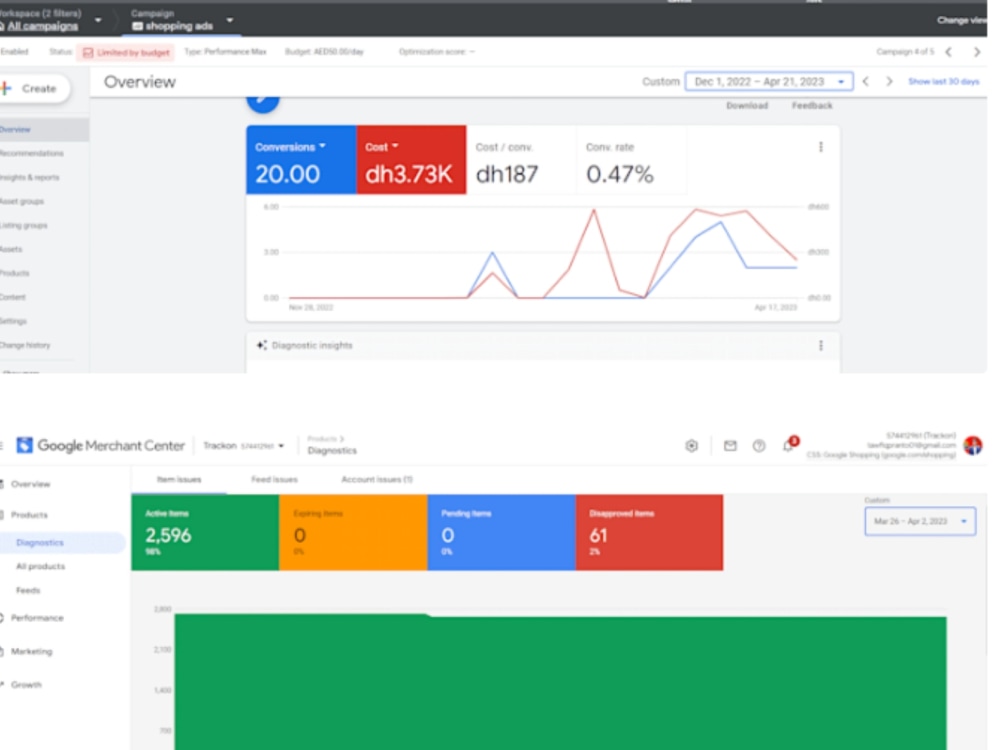This screenshot has width=1000, height=750.
Task: Click Budget AED50.00/day text
Action: click(x=324, y=52)
